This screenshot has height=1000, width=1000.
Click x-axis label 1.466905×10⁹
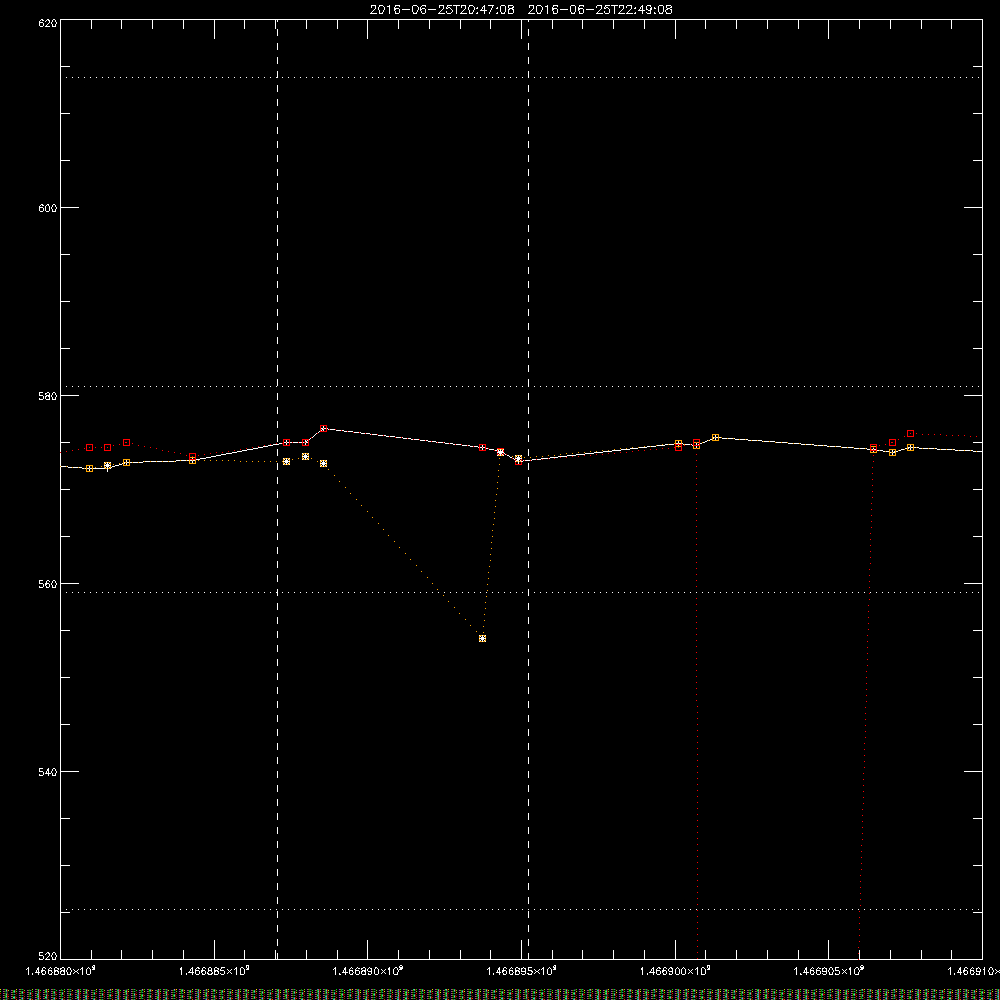(x=828, y=971)
